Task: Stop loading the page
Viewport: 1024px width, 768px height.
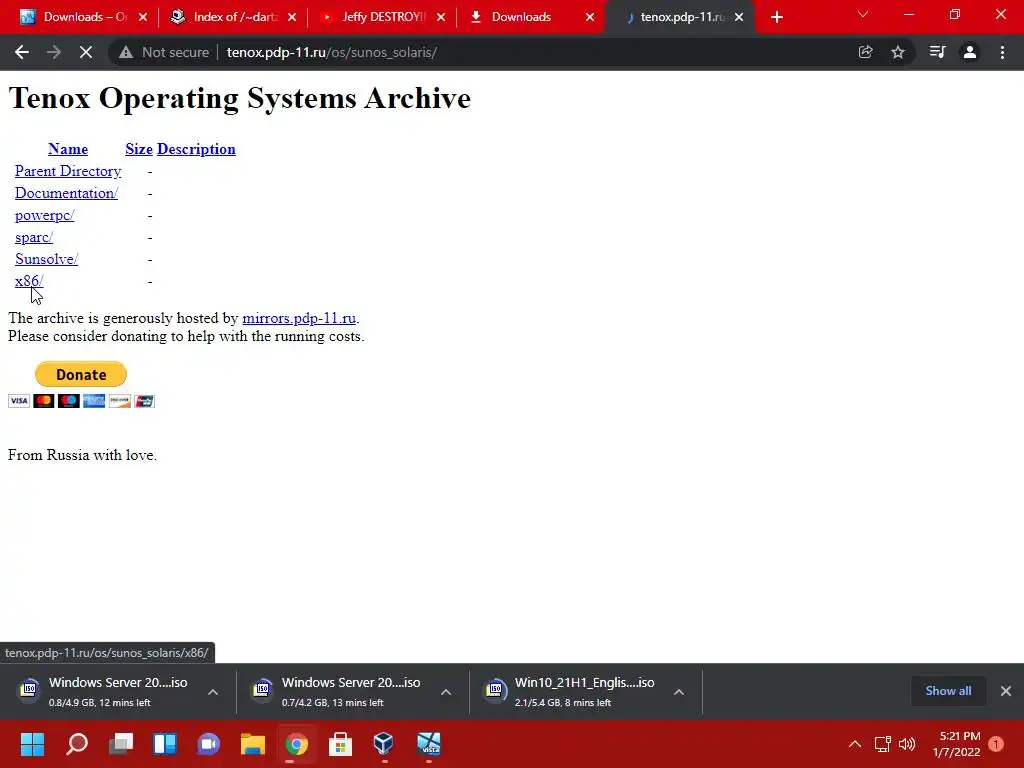Action: click(x=86, y=52)
